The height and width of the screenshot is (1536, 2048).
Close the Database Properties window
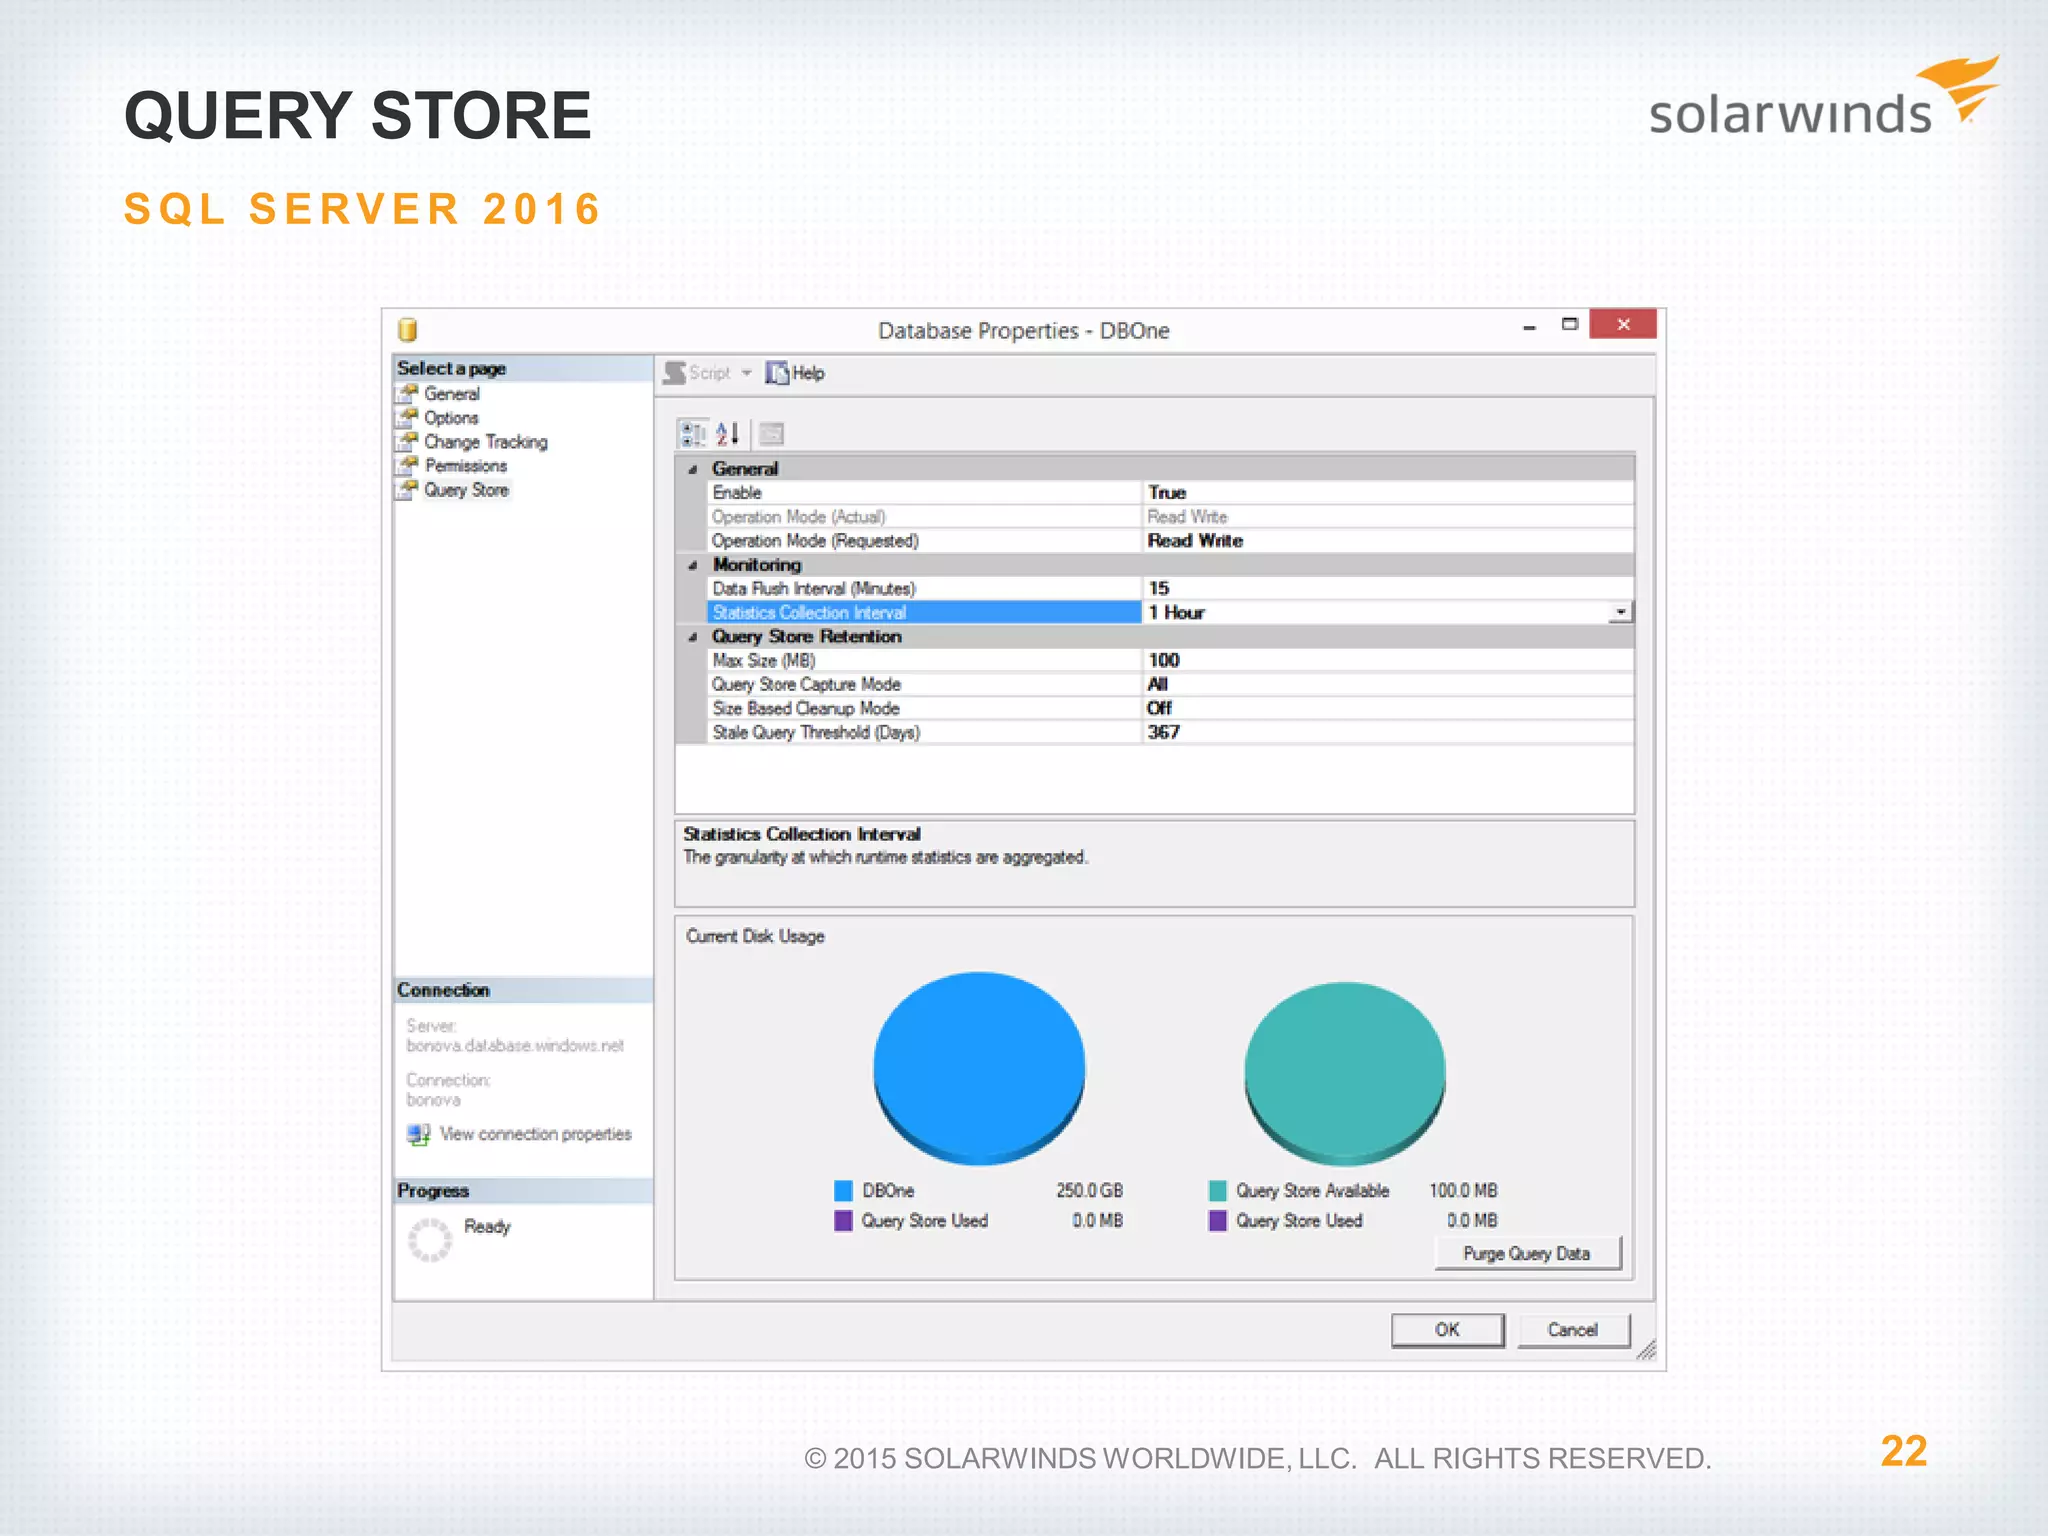point(1622,324)
